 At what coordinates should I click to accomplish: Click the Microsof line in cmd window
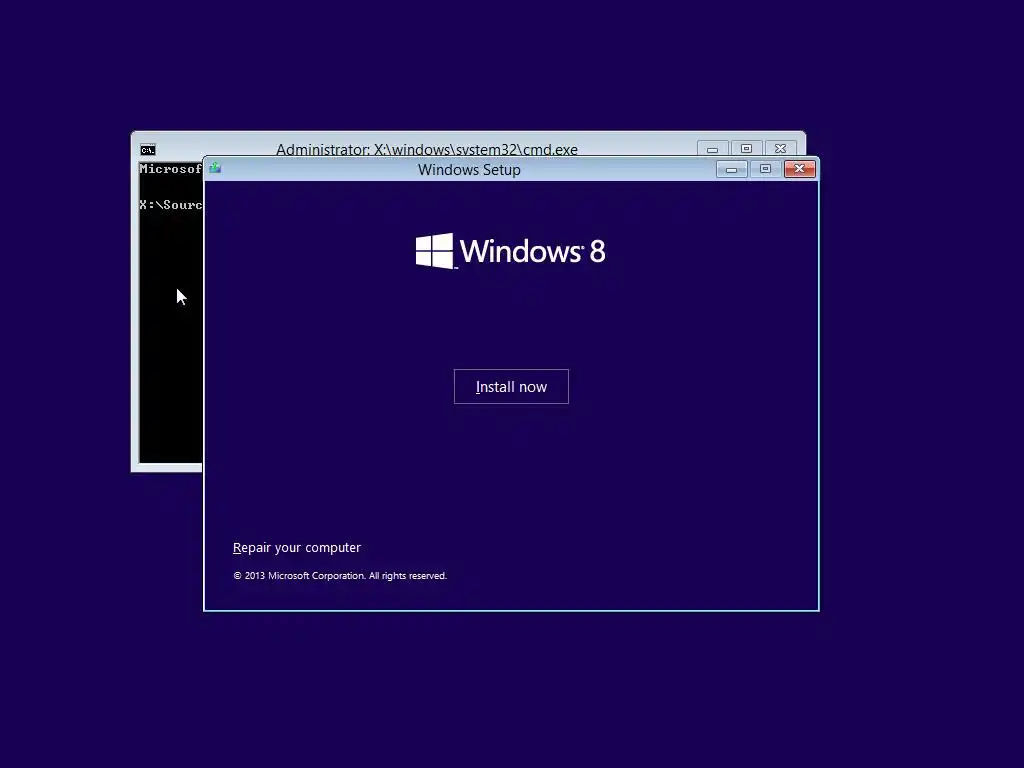(170, 168)
